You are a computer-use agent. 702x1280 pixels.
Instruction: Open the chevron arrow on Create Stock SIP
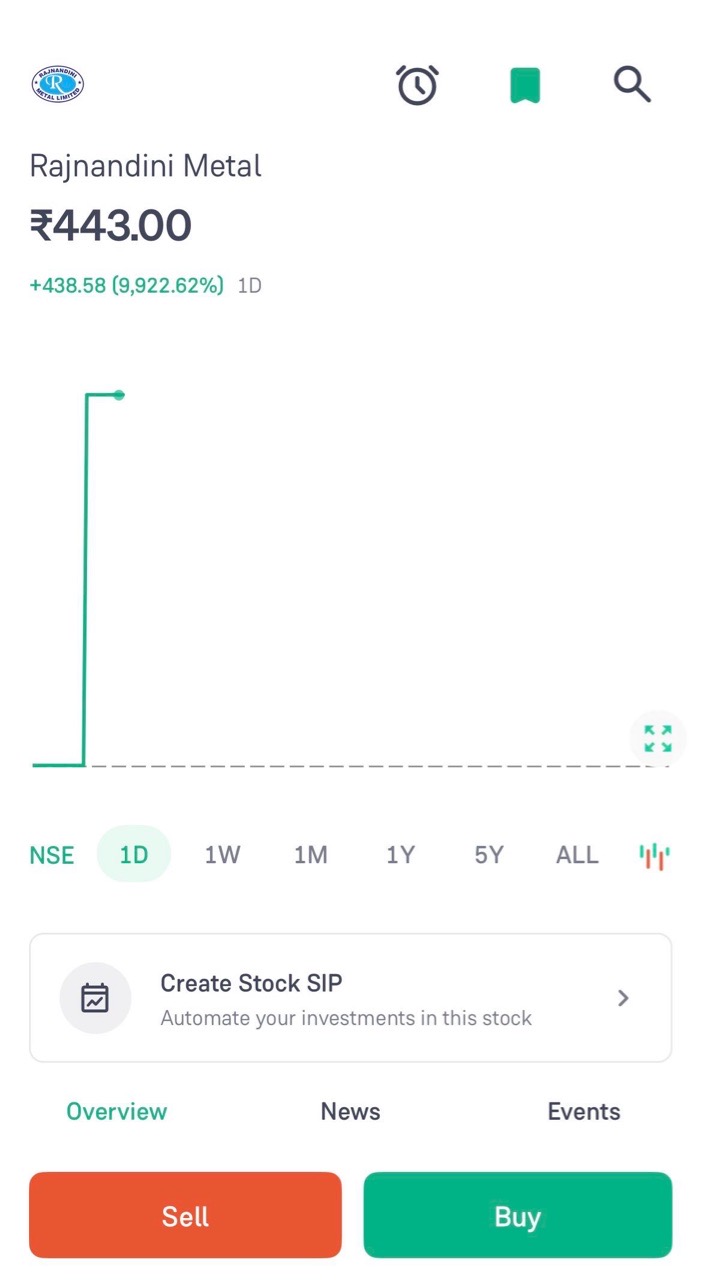[x=623, y=997]
